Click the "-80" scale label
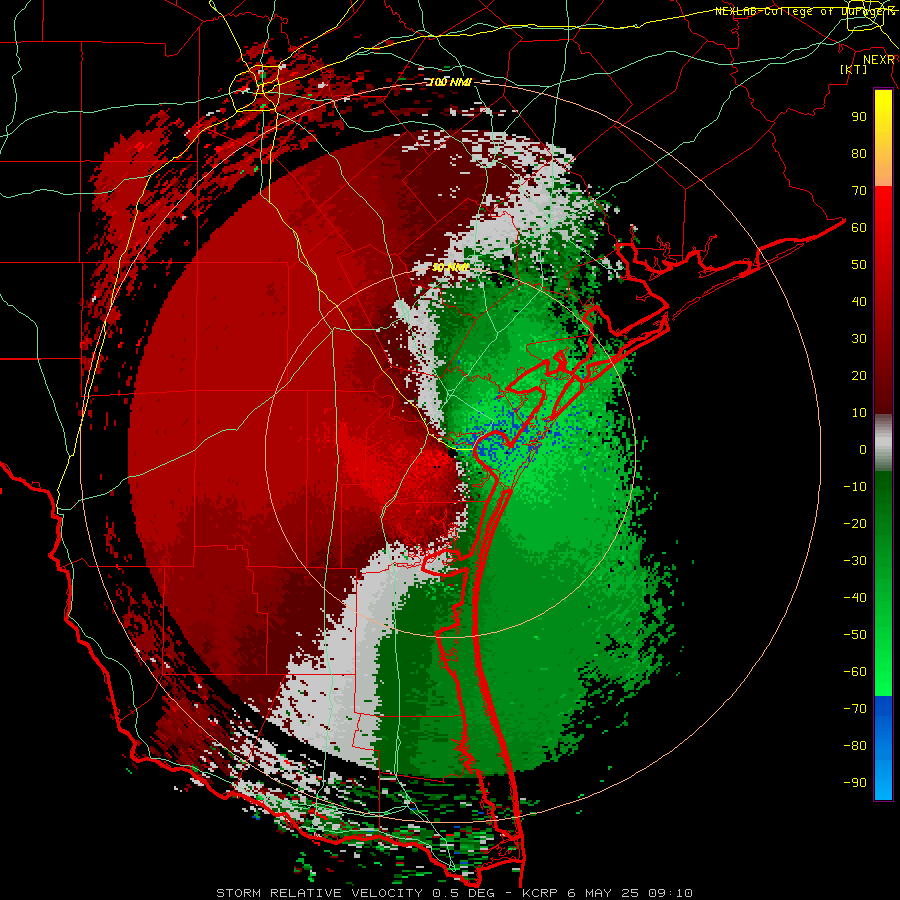The image size is (900, 900). 855,746
